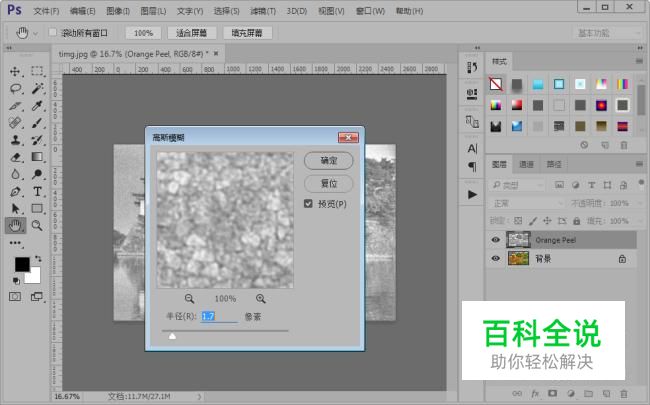Select the Healing Brush tool

pos(15,123)
